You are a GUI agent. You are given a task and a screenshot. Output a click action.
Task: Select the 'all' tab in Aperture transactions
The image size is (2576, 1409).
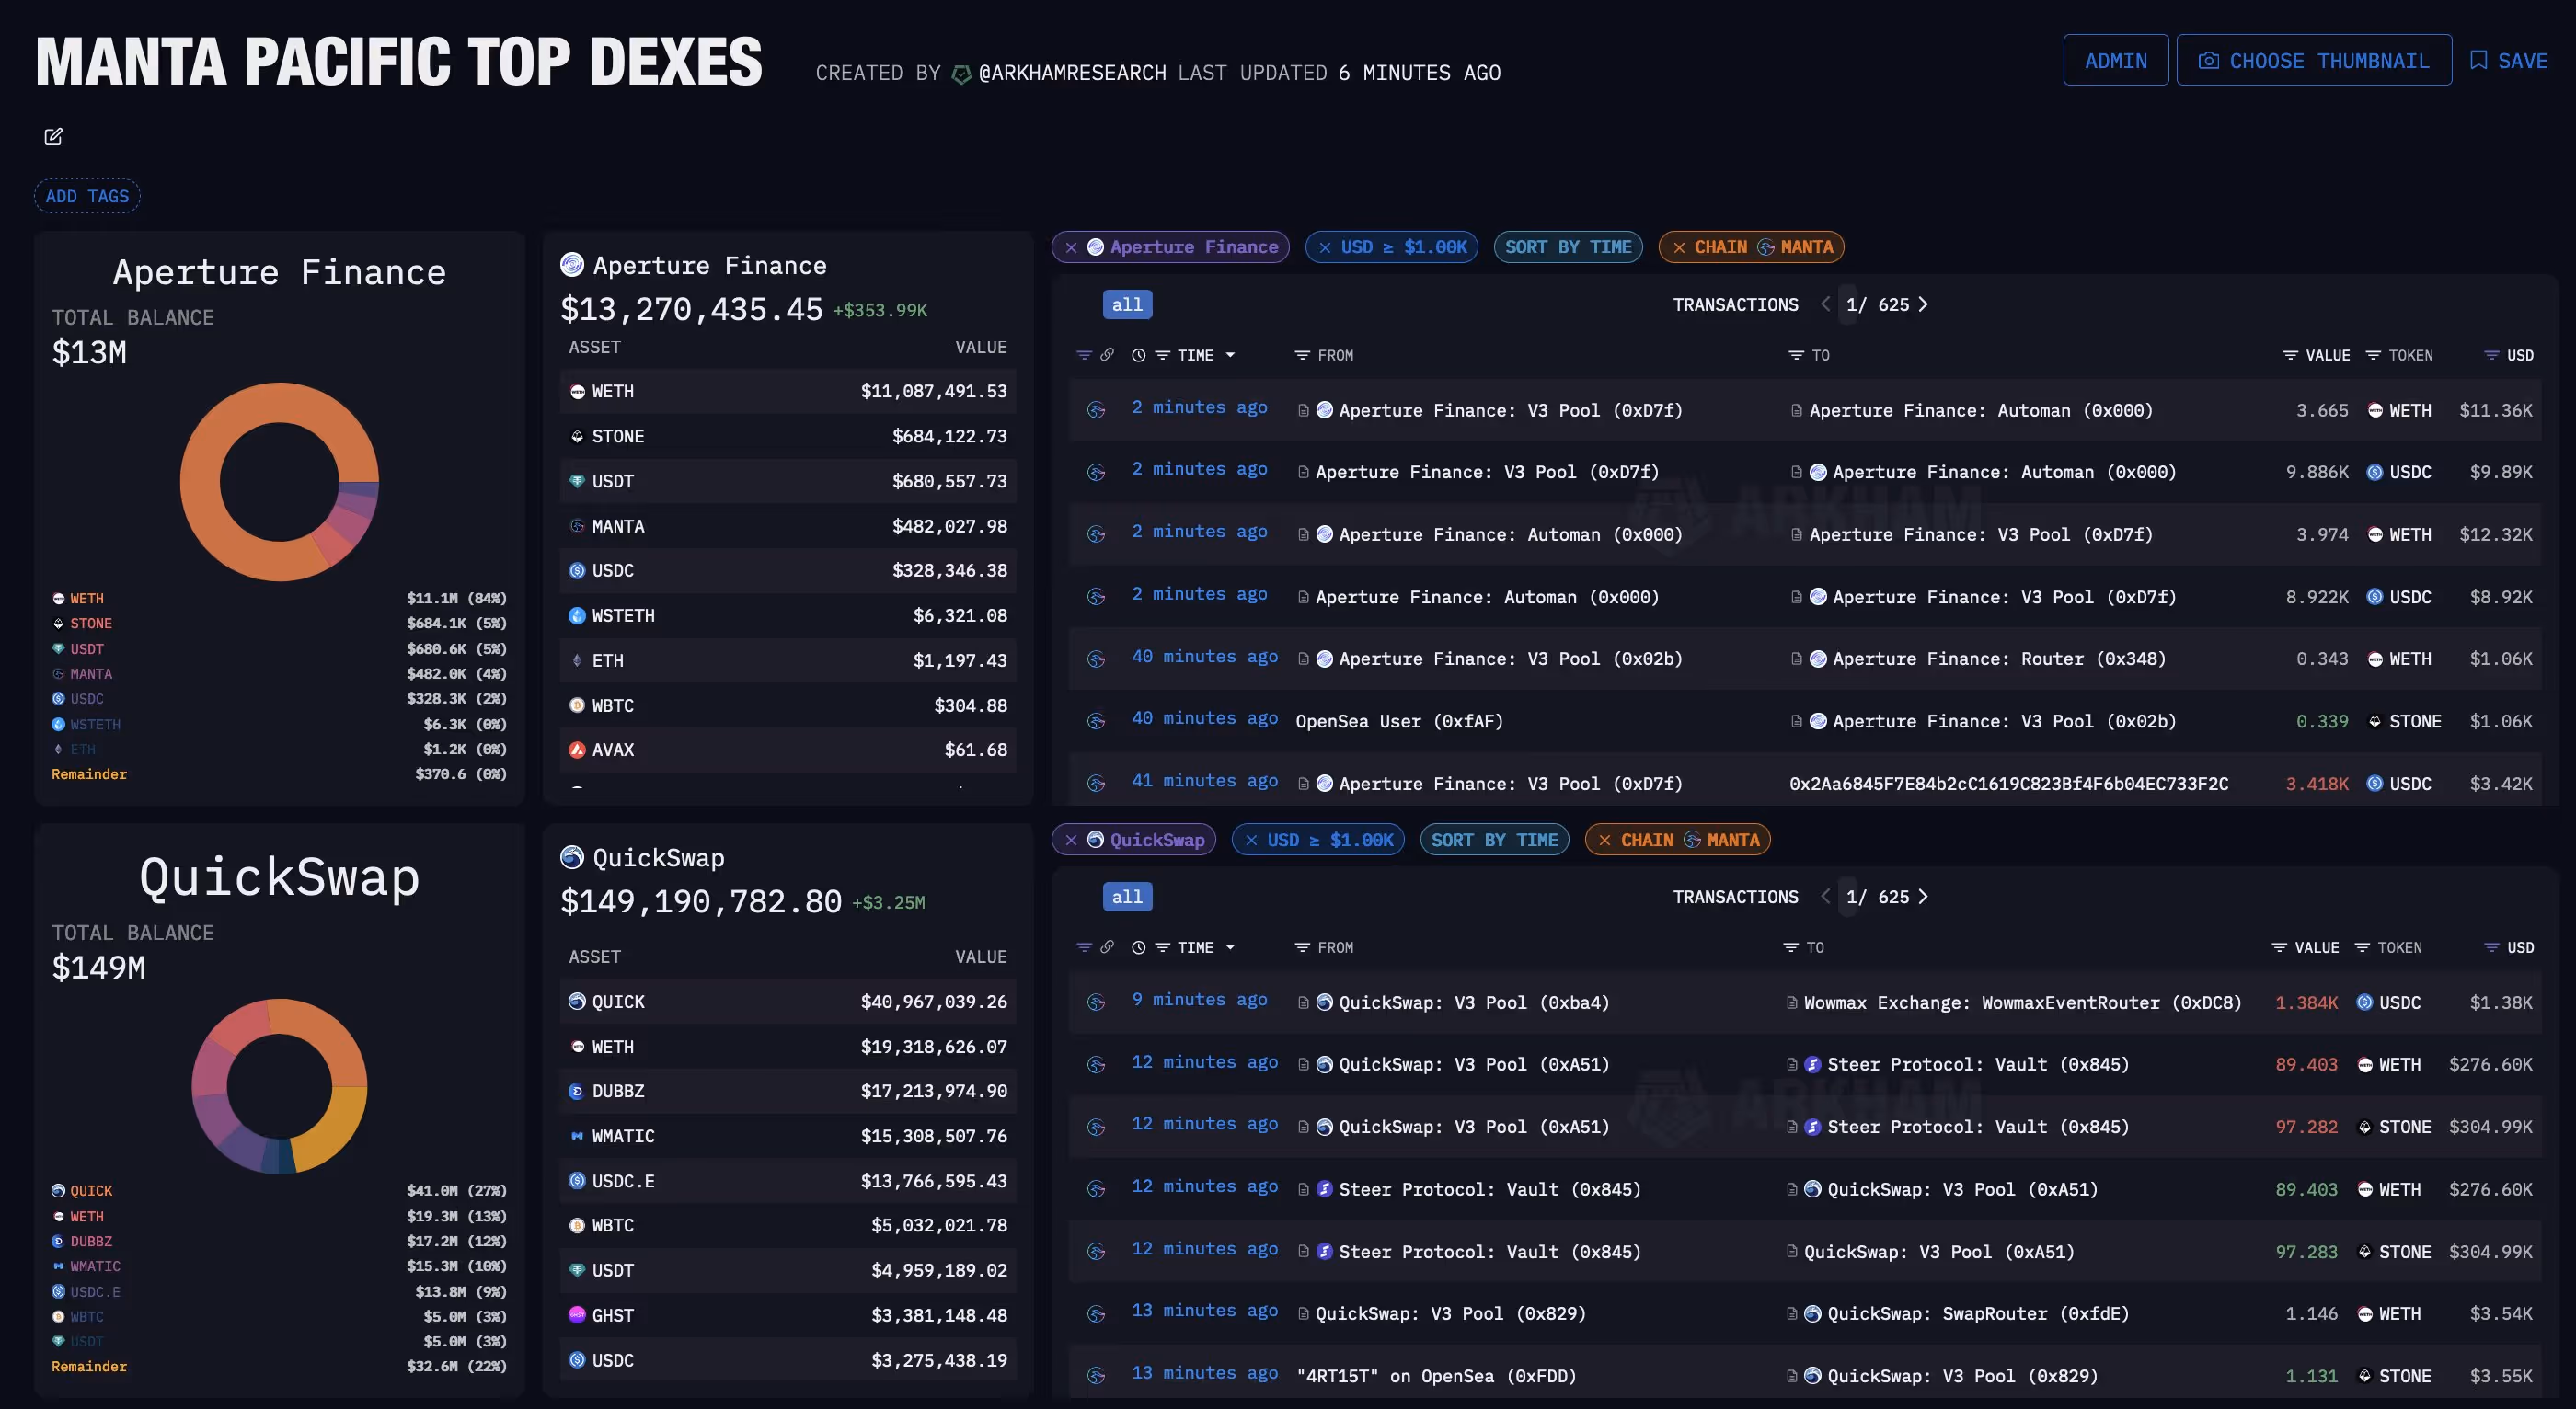(1127, 305)
